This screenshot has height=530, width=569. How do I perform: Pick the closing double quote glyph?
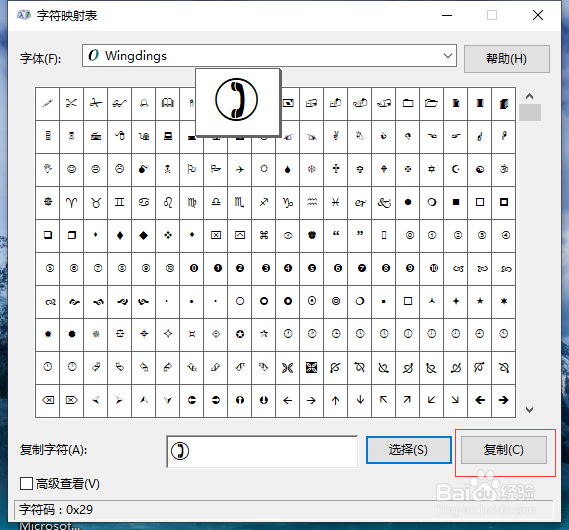[360, 236]
